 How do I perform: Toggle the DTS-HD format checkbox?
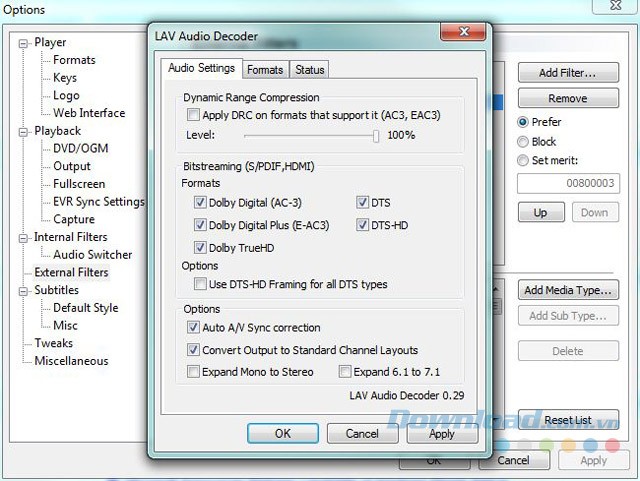[363, 225]
